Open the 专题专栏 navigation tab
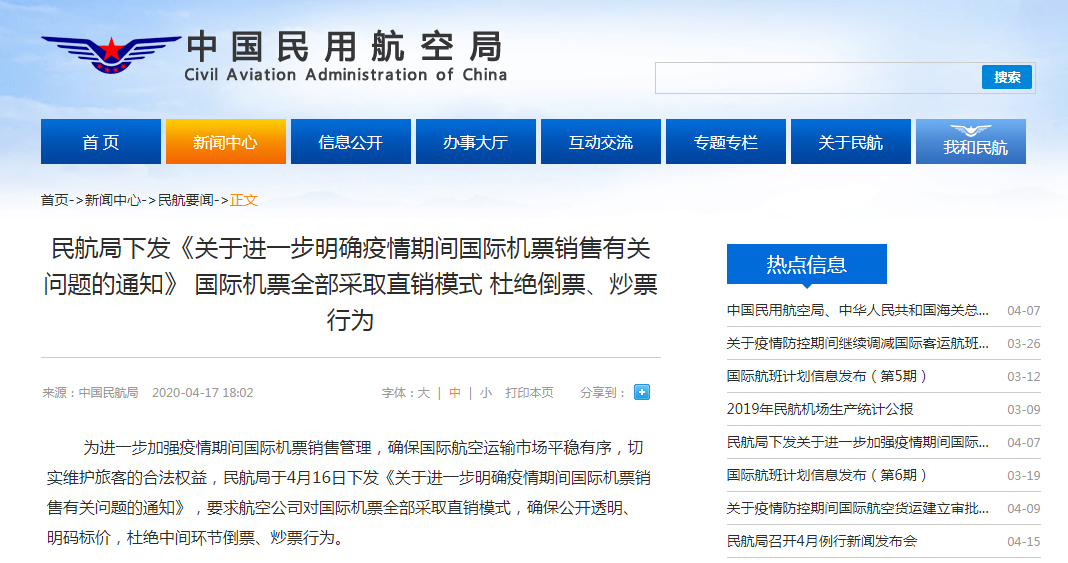This screenshot has width=1068, height=563. [725, 142]
